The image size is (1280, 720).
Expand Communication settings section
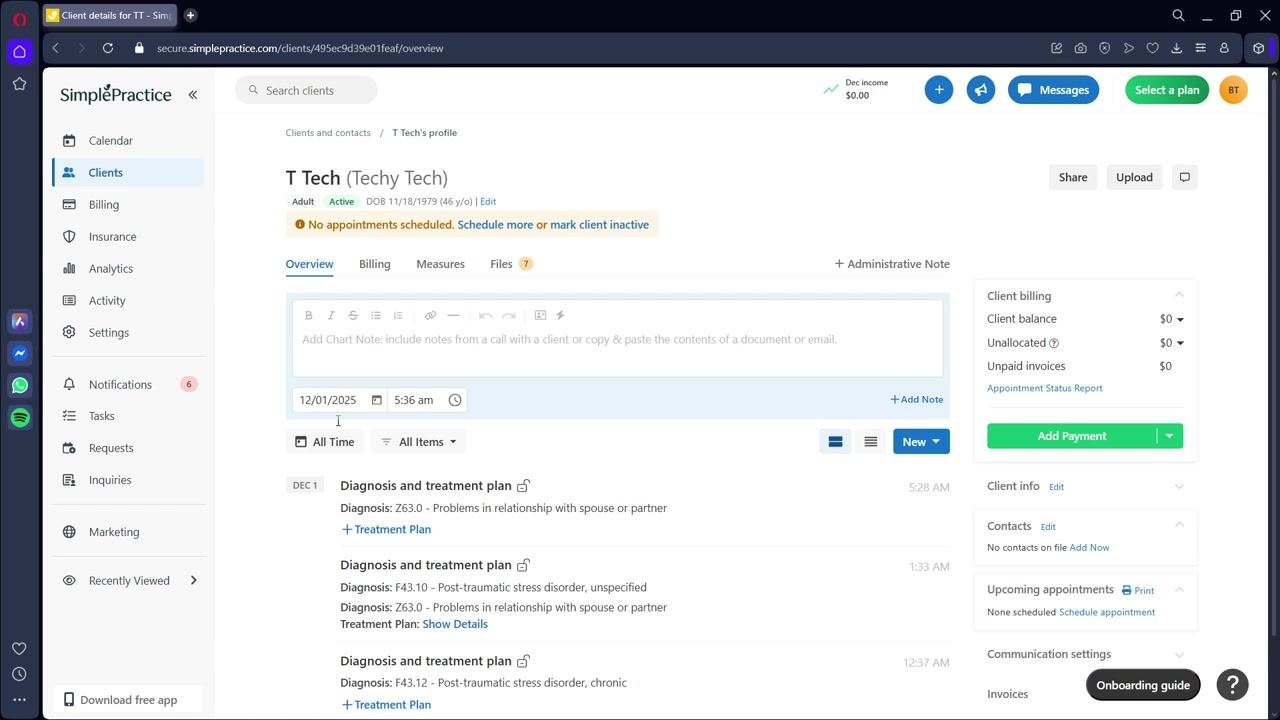[1179, 655]
